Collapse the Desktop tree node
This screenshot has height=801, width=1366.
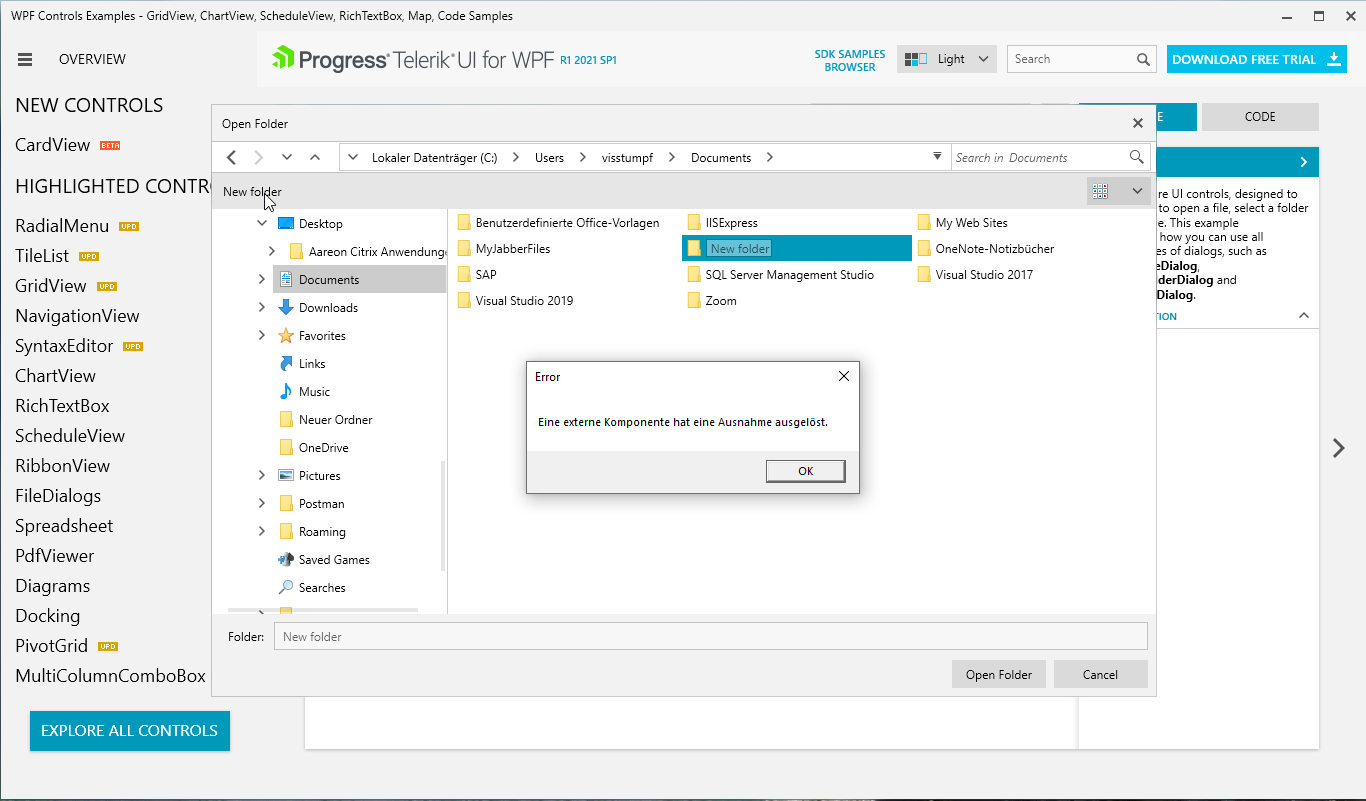[262, 224]
